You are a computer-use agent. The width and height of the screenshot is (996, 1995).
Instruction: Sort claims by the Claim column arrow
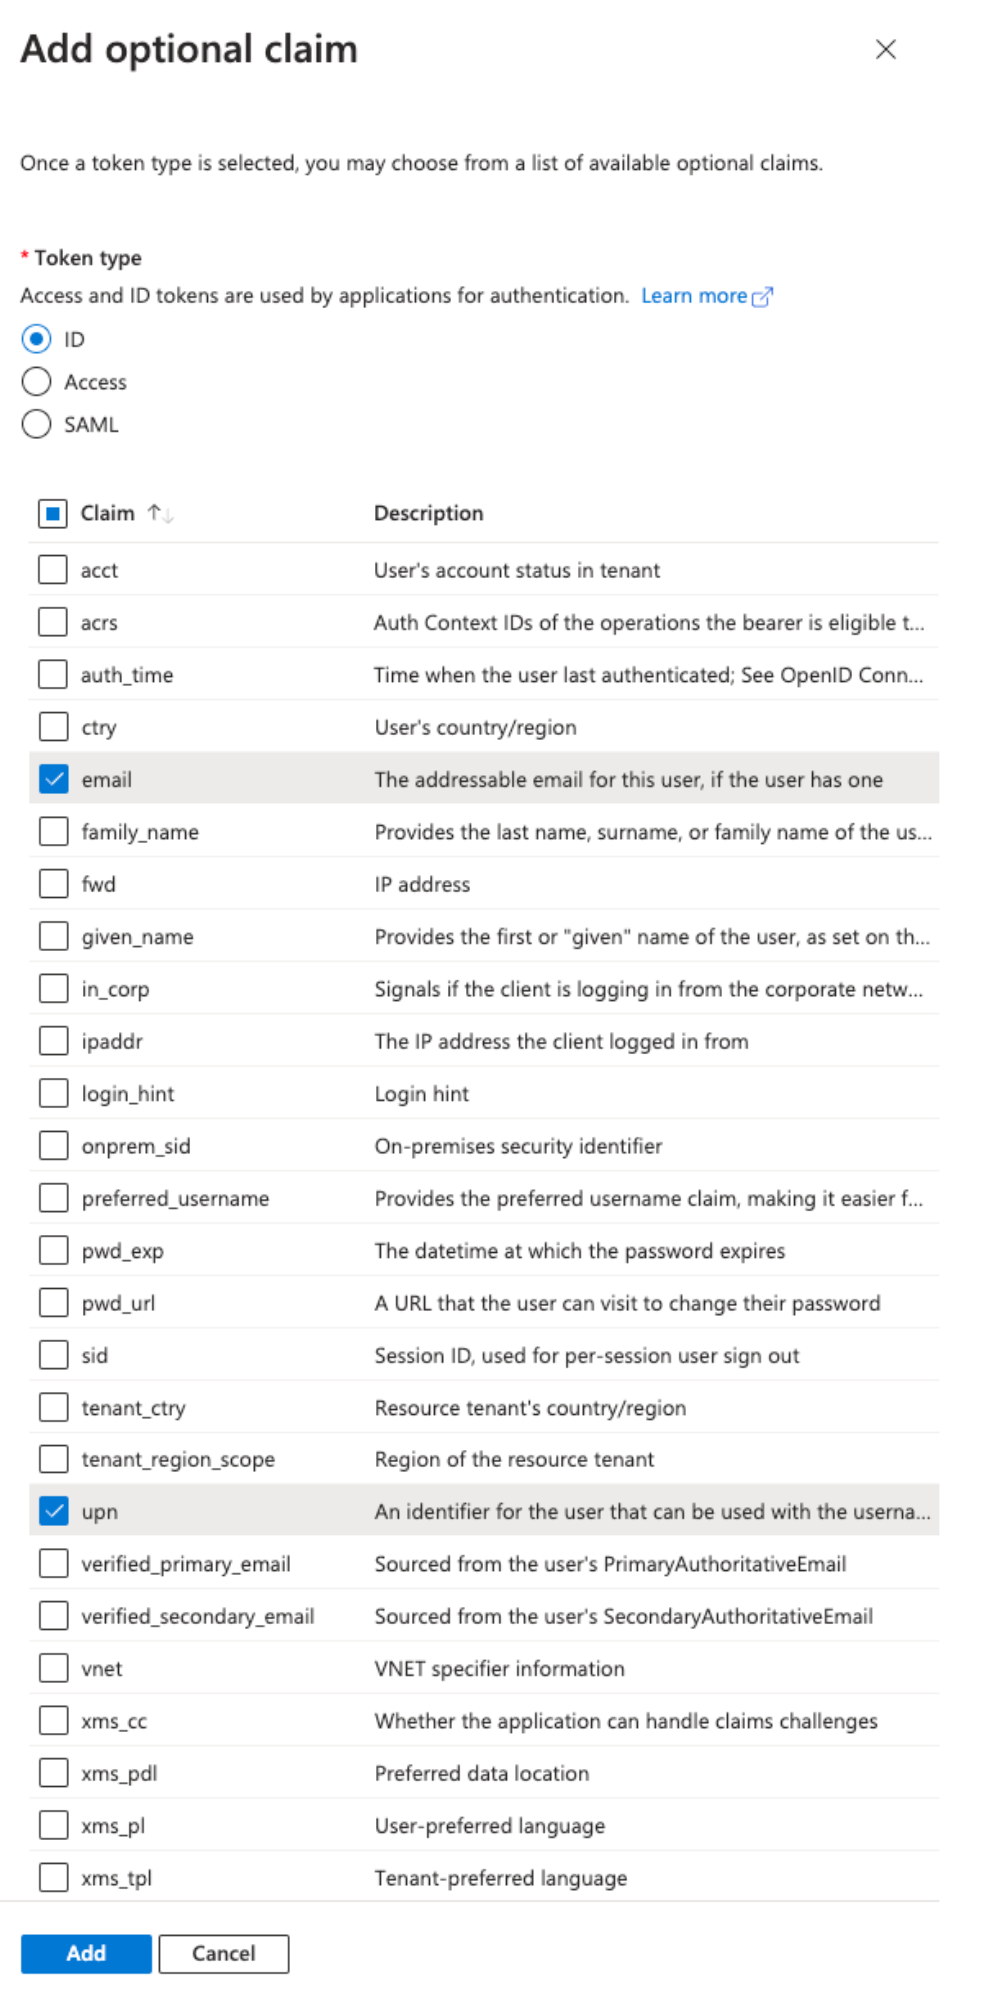pyautogui.click(x=160, y=514)
